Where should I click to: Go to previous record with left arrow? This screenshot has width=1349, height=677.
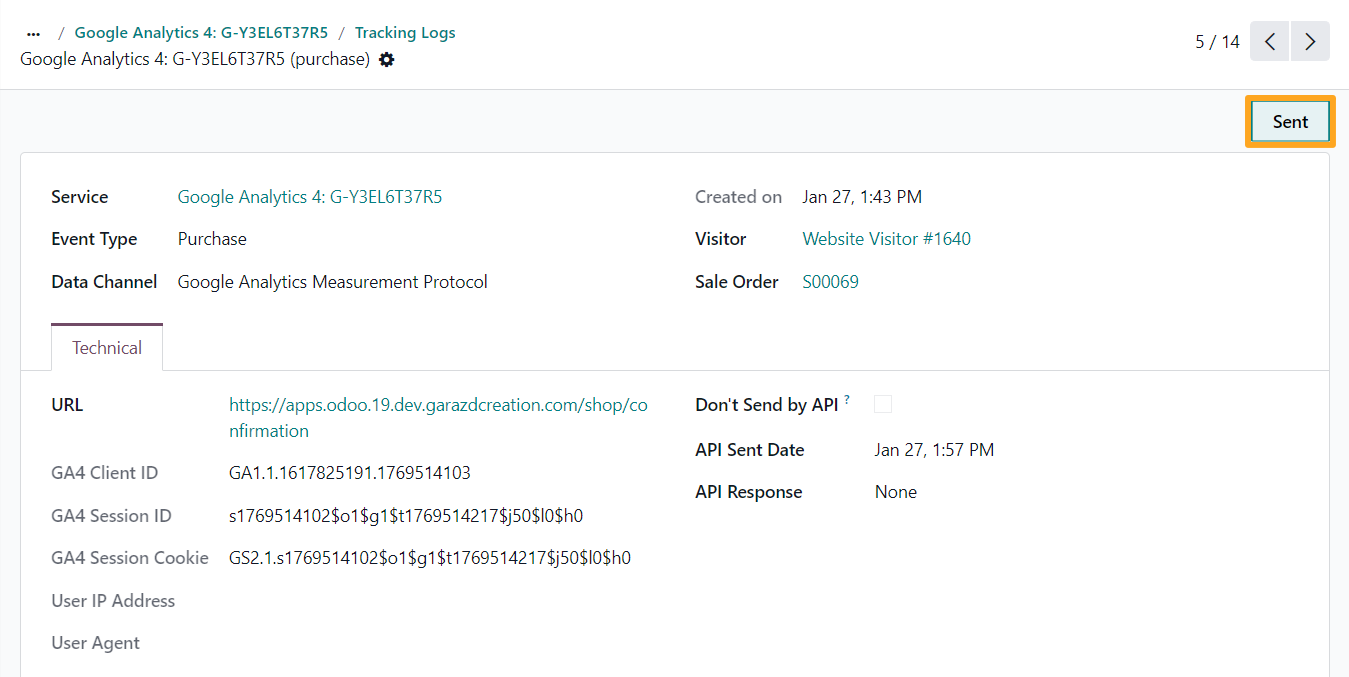pos(1270,42)
